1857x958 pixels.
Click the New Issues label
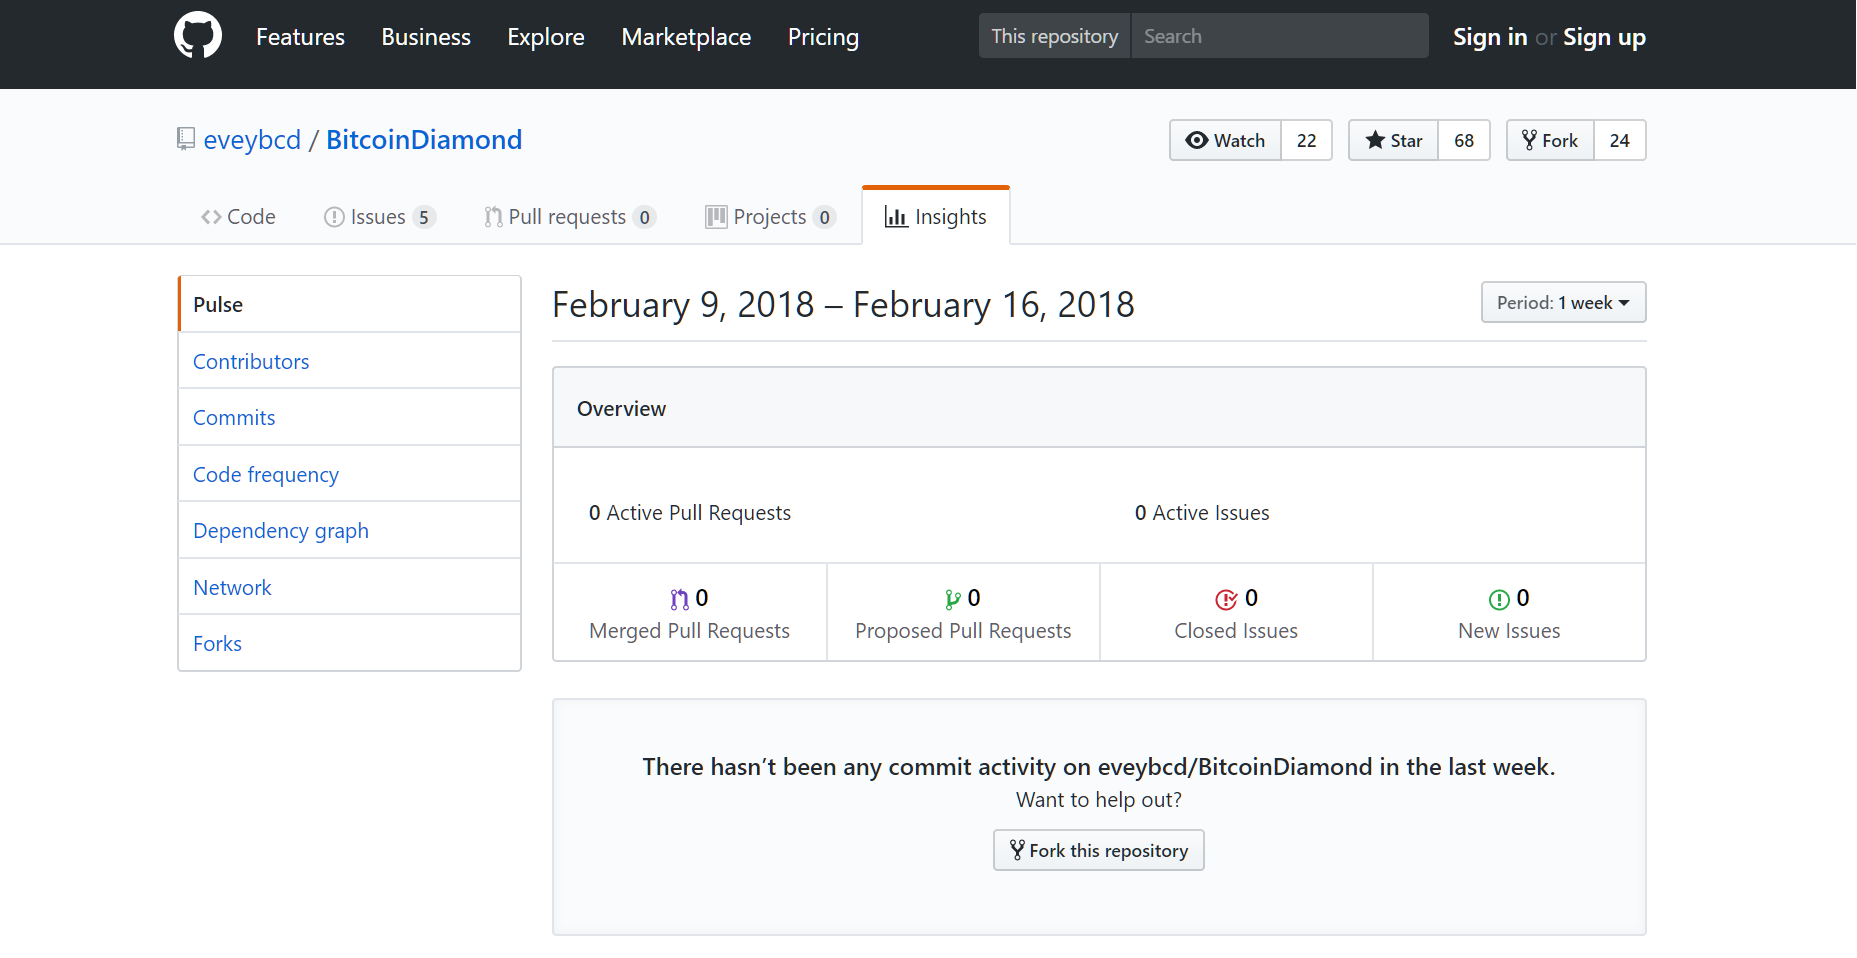(1509, 631)
